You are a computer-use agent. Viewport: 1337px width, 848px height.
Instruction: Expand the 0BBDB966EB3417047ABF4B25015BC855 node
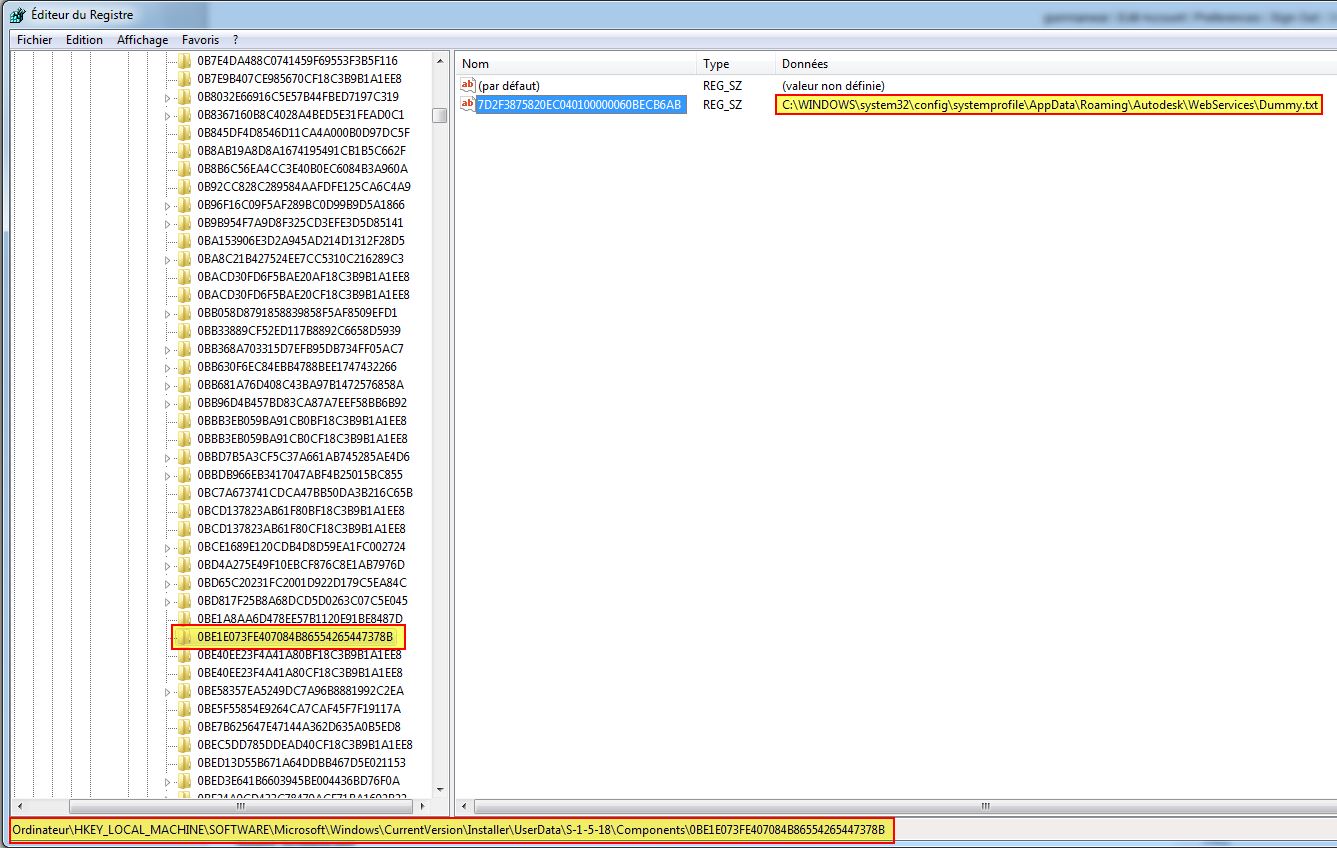[x=167, y=475]
